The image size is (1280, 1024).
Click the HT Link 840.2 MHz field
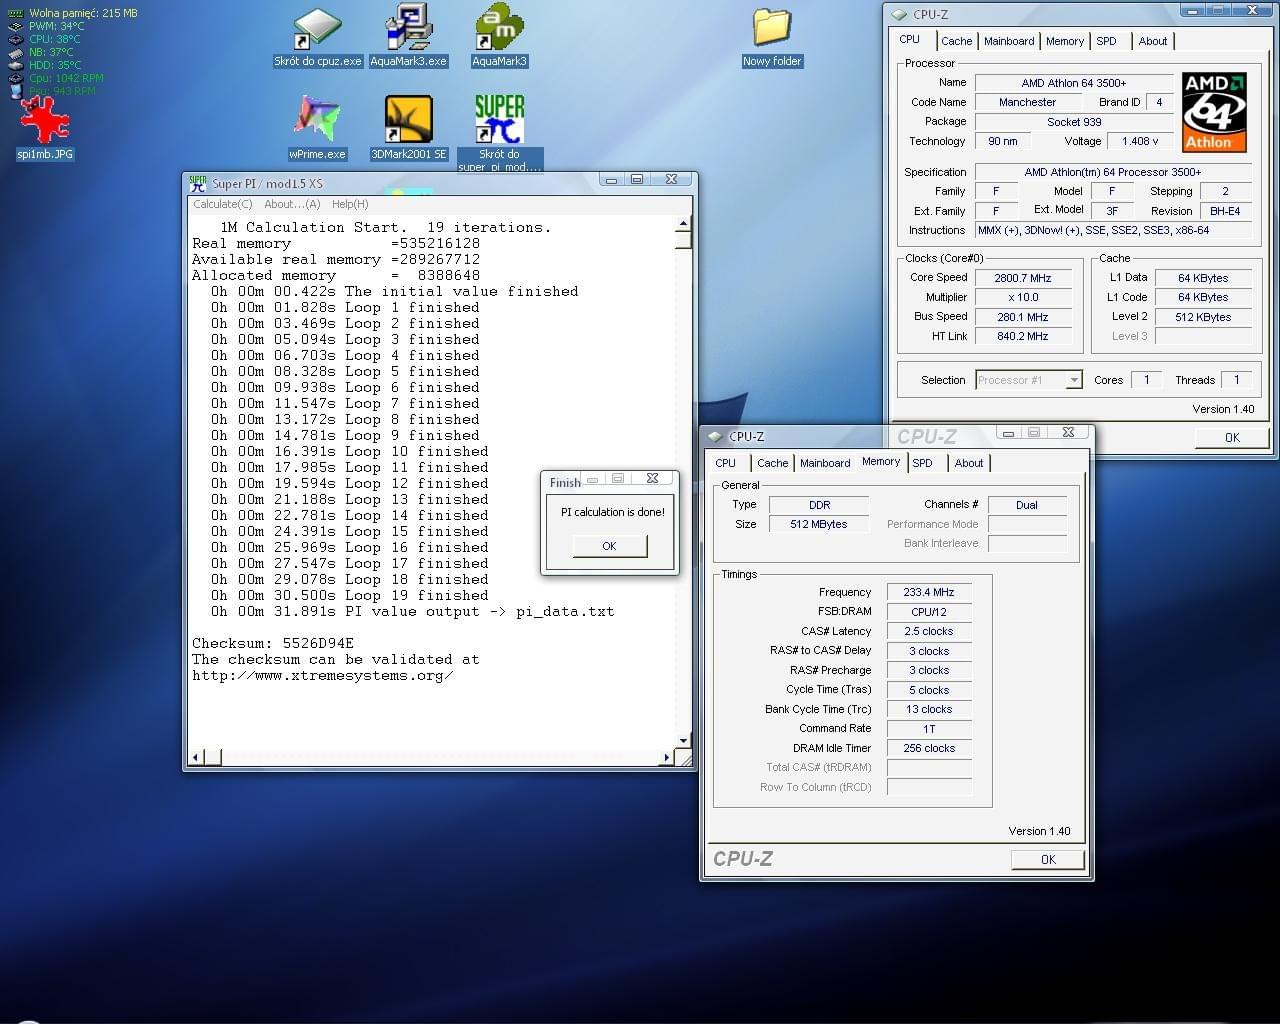pyautogui.click(x=1023, y=336)
